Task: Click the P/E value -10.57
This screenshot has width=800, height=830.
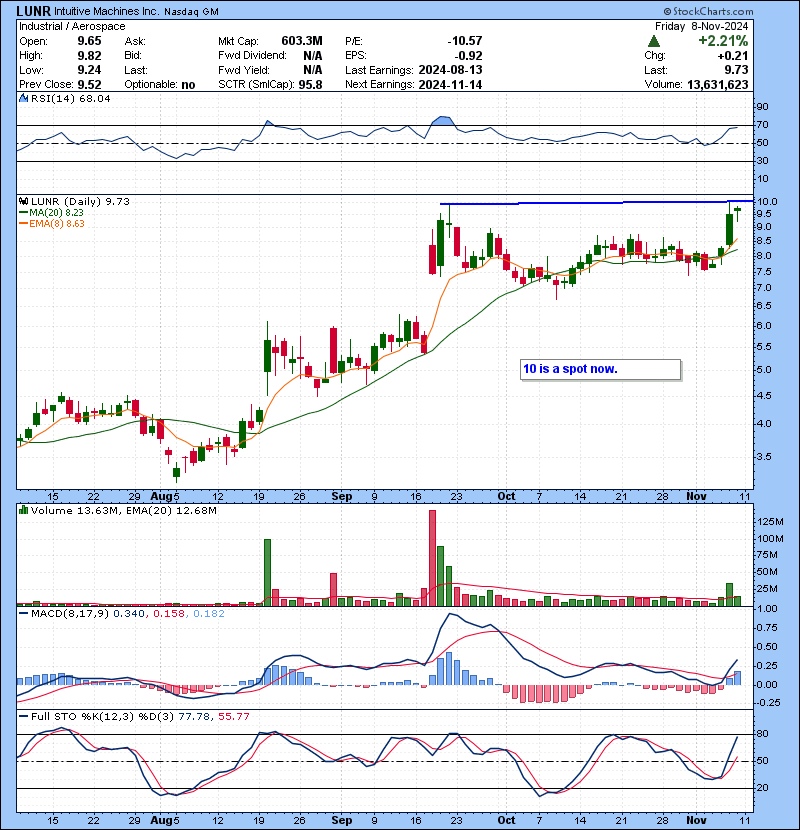Action: [464, 41]
